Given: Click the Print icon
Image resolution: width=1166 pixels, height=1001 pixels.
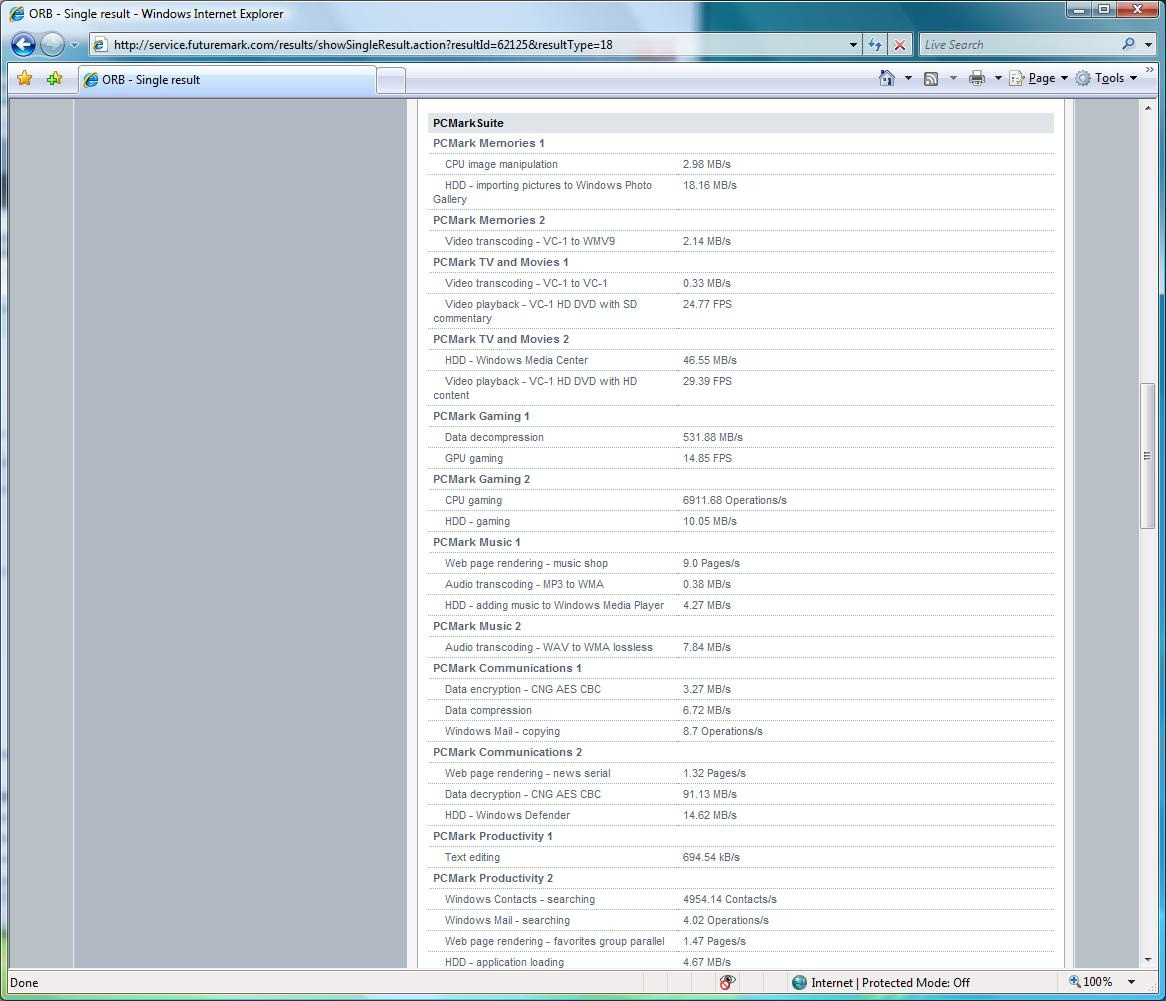Looking at the screenshot, I should [977, 78].
